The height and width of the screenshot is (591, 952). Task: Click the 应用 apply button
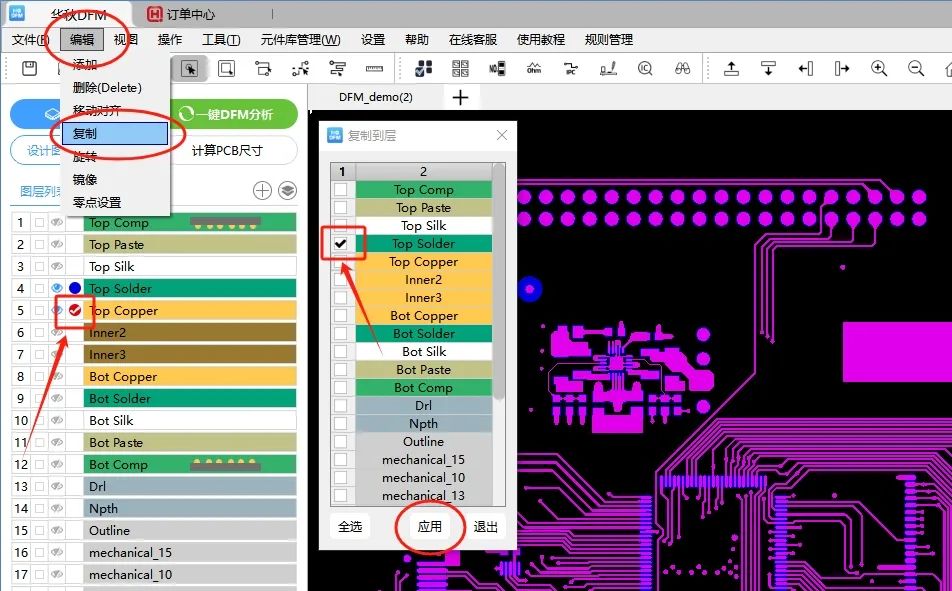click(x=430, y=527)
